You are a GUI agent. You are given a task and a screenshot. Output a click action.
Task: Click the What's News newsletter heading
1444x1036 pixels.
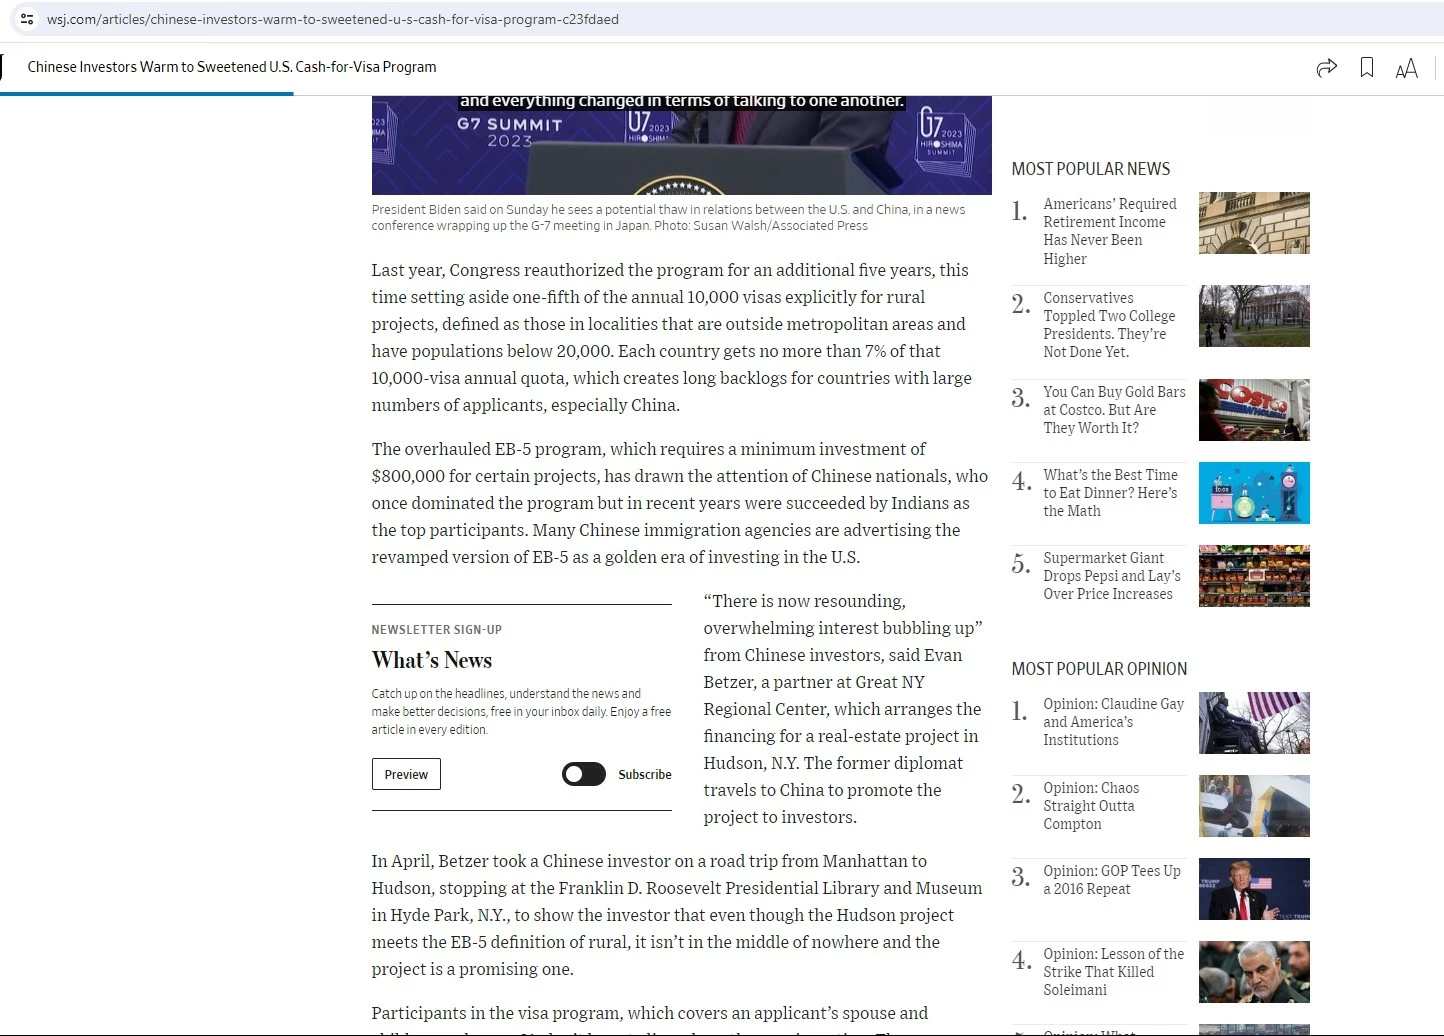432,660
